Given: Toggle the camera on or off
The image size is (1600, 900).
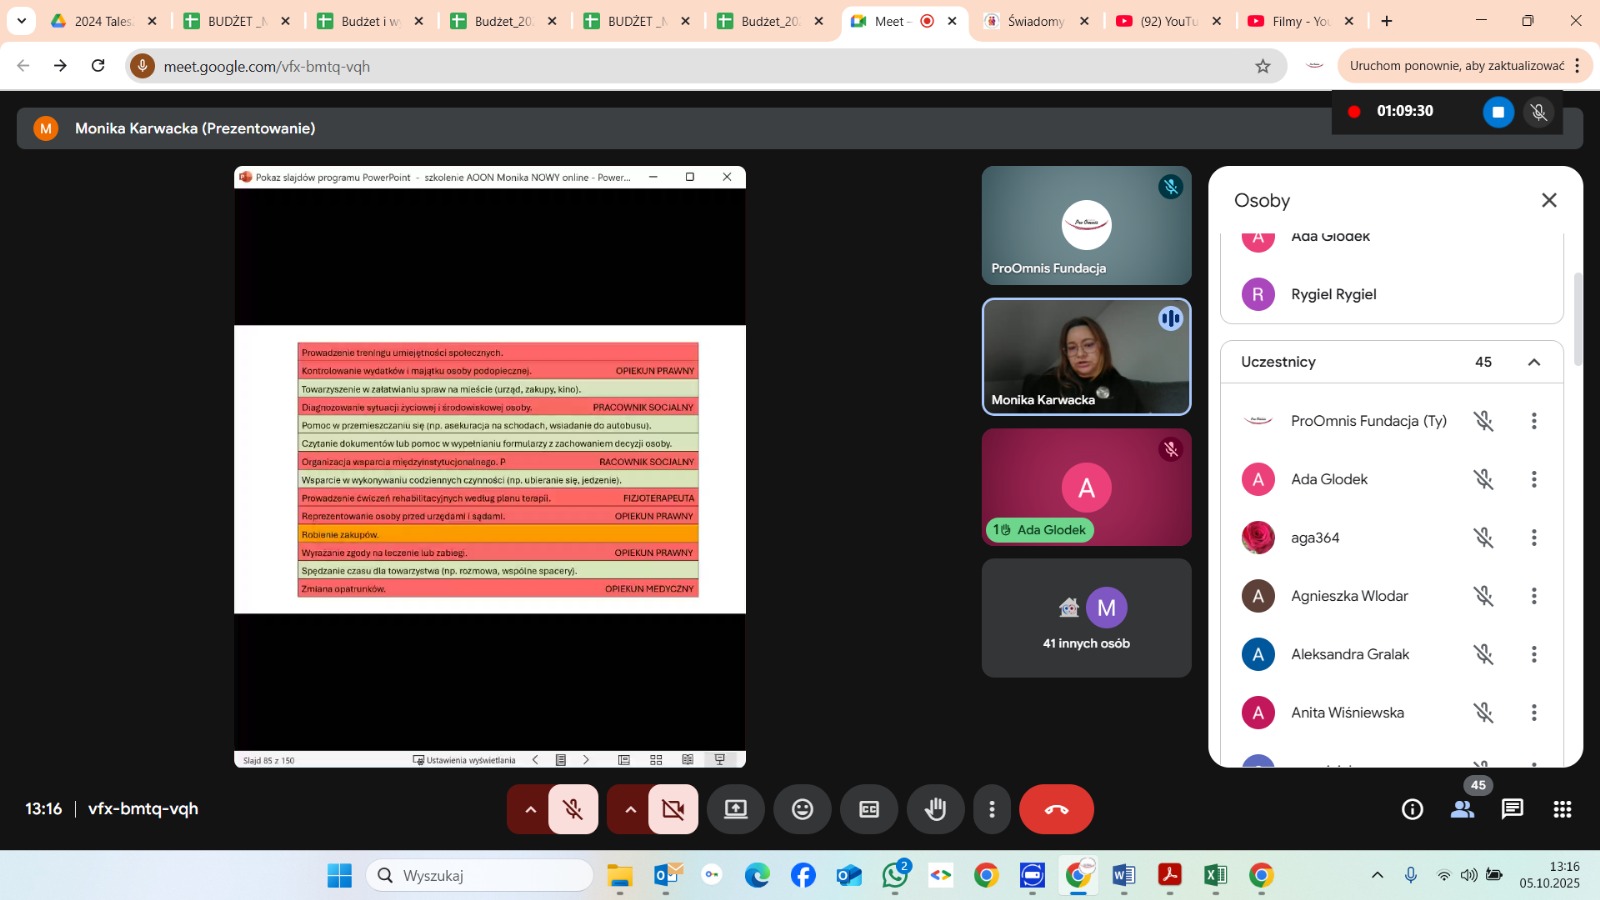Looking at the screenshot, I should pyautogui.click(x=673, y=809).
